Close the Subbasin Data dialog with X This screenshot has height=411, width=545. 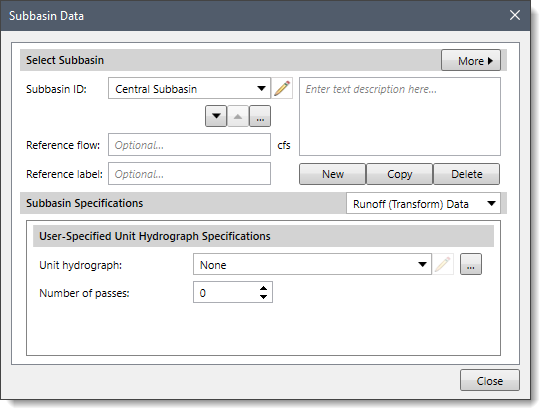[x=515, y=15]
